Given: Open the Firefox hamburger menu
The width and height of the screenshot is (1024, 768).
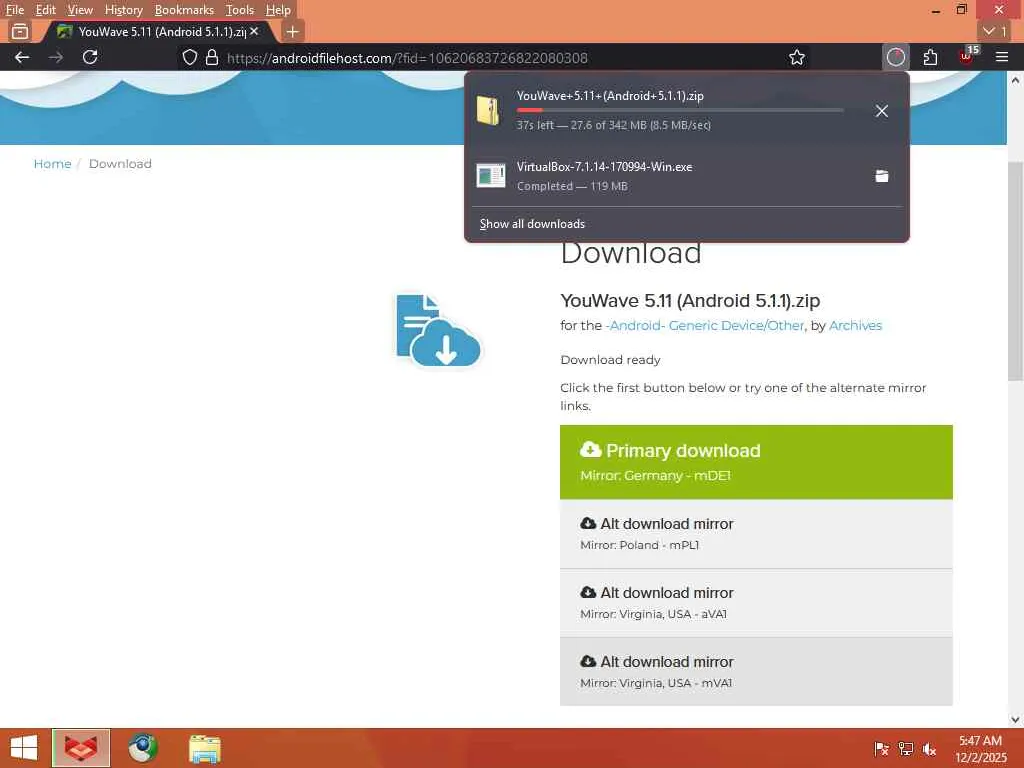Looking at the screenshot, I should 1002,57.
